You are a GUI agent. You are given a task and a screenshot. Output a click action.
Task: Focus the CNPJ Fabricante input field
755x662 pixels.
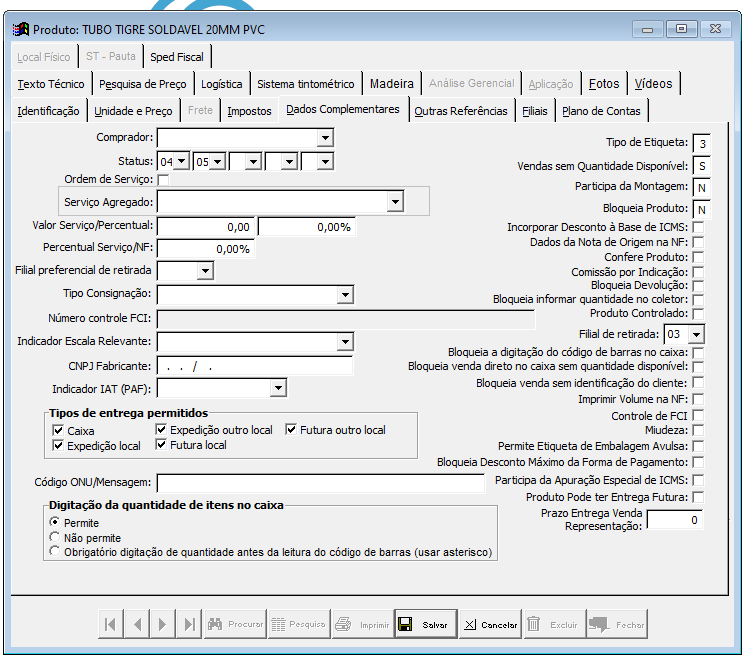click(255, 366)
